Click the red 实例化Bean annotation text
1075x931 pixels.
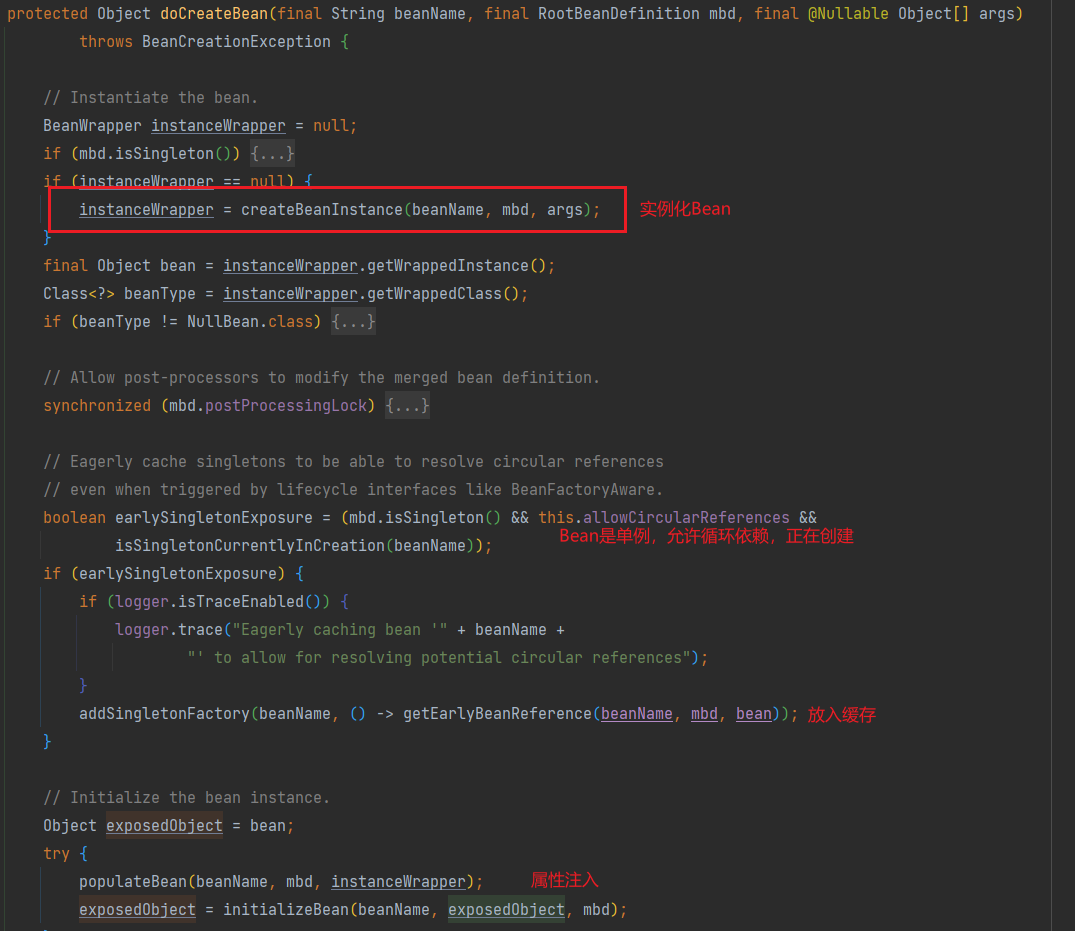[685, 209]
